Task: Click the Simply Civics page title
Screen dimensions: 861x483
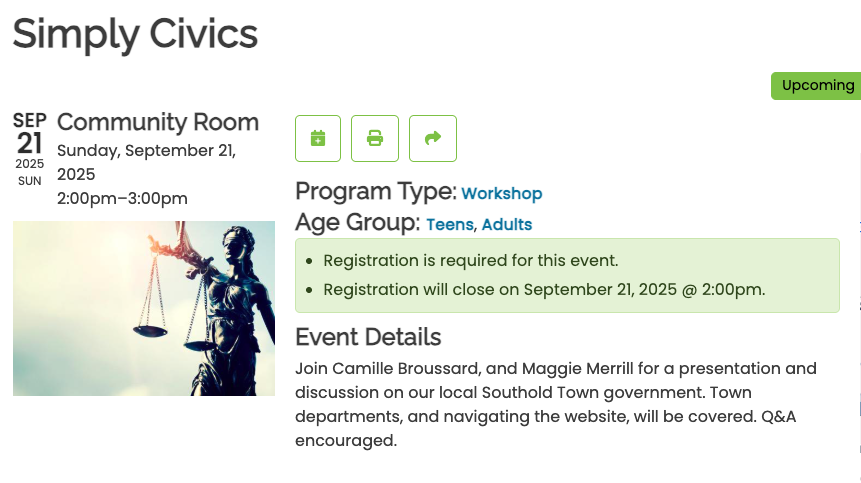Action: 135,34
